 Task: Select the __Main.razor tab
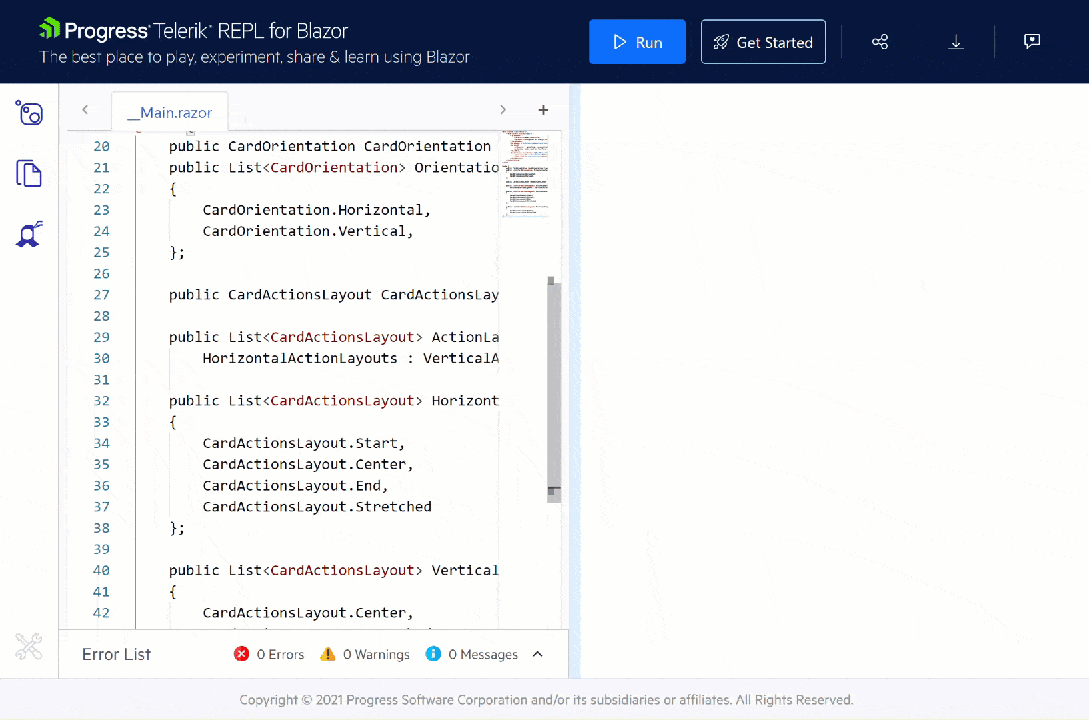[x=169, y=112]
